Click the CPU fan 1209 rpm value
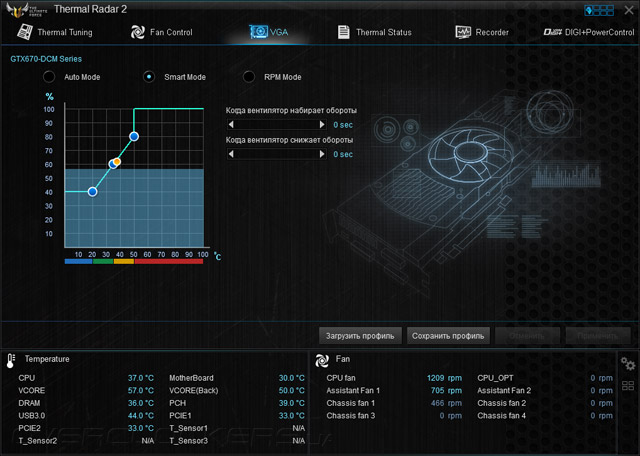Image resolution: width=640 pixels, height=456 pixels. tap(444, 378)
